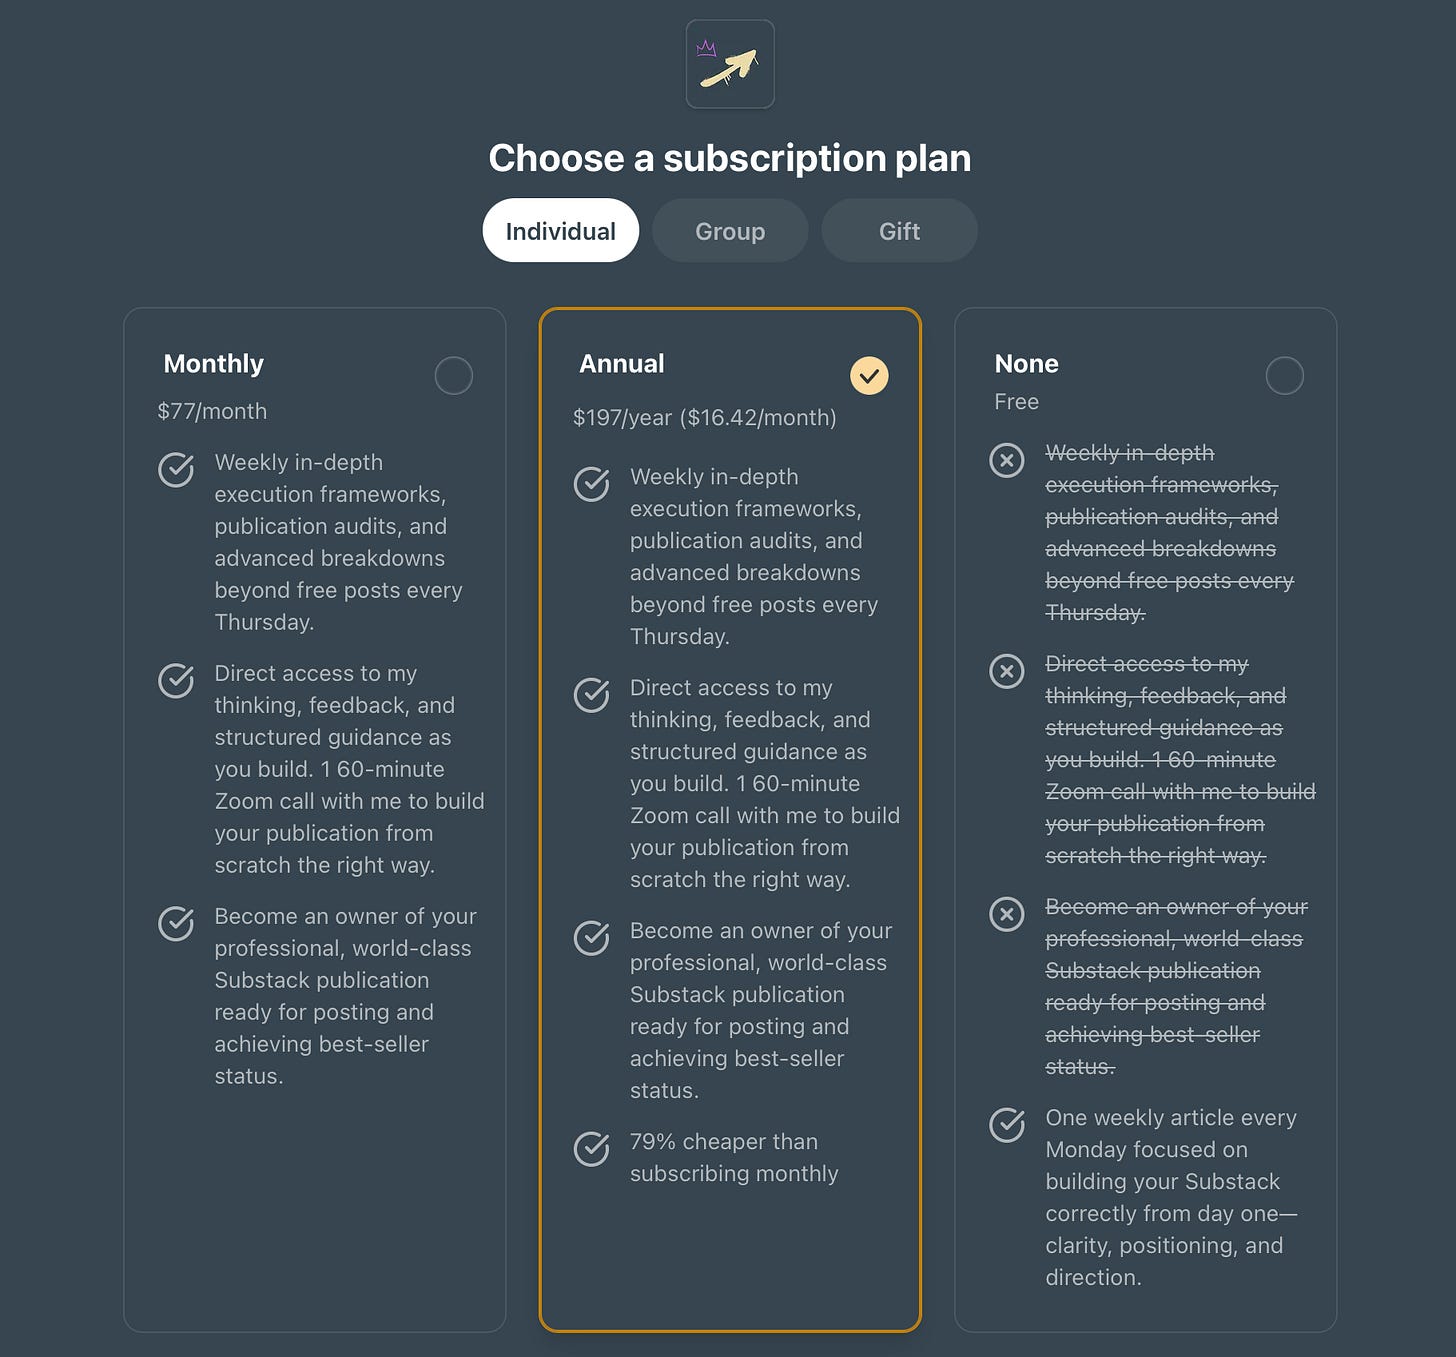Click None plan's weekly frameworks X icon
Screen dimensions: 1456x1357
coord(1007,460)
